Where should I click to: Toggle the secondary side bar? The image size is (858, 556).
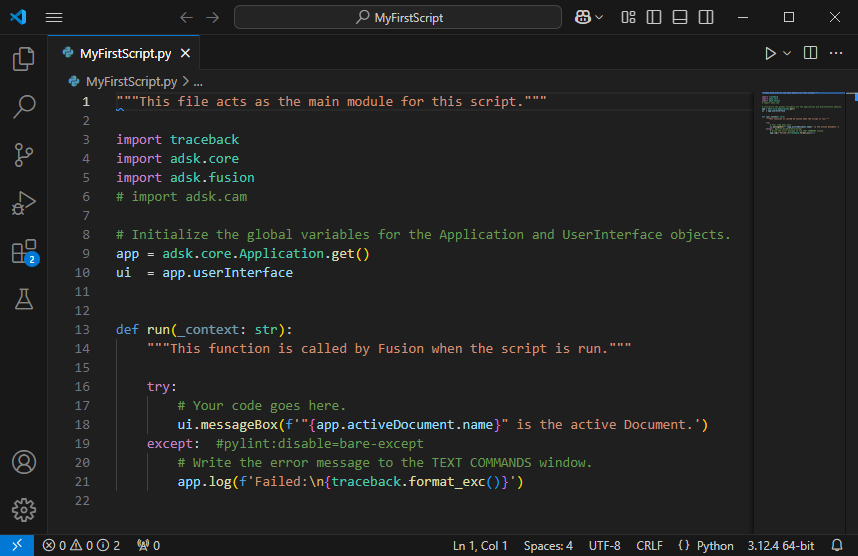click(706, 18)
